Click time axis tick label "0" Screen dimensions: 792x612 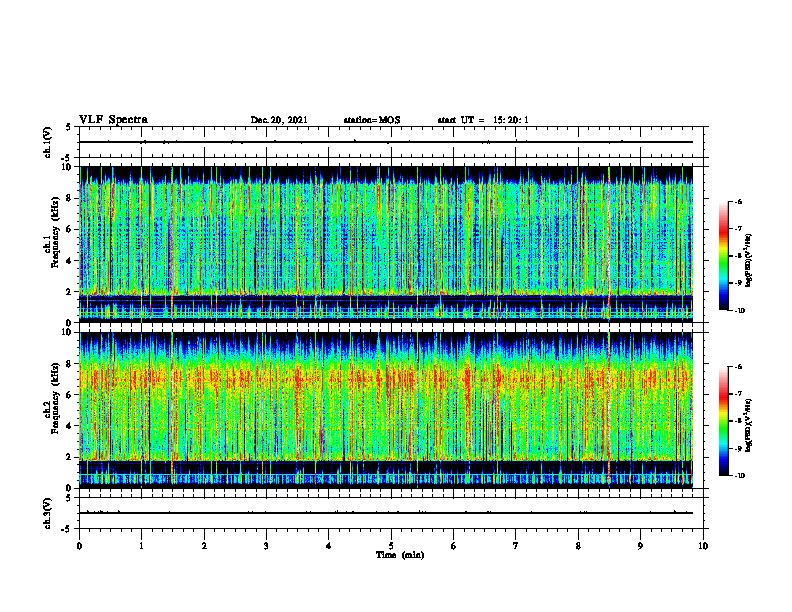(79, 546)
